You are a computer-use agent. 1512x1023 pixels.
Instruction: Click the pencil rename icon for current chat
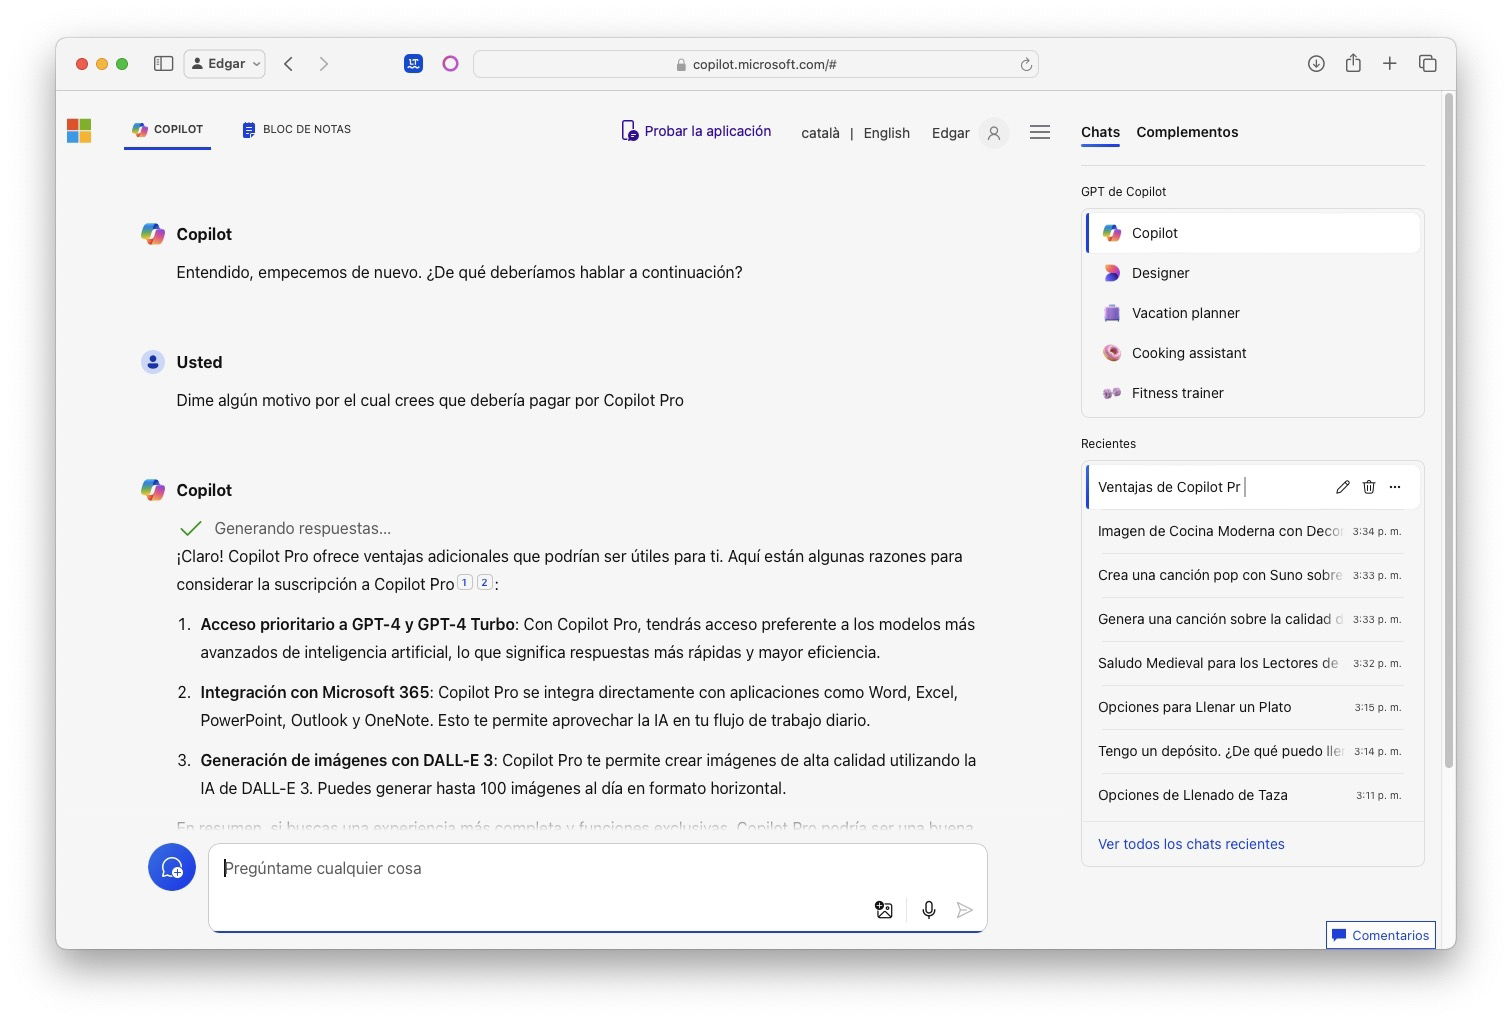click(x=1342, y=487)
